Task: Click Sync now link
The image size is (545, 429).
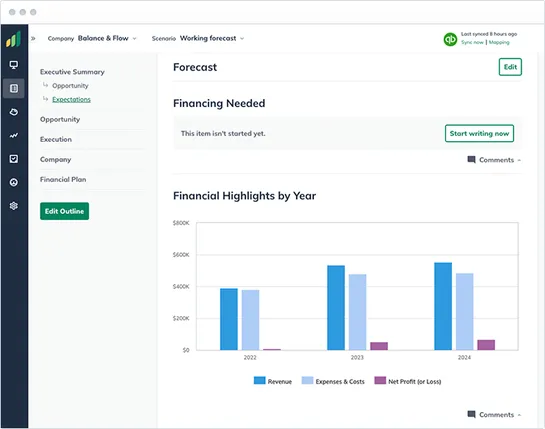Action: [472, 42]
